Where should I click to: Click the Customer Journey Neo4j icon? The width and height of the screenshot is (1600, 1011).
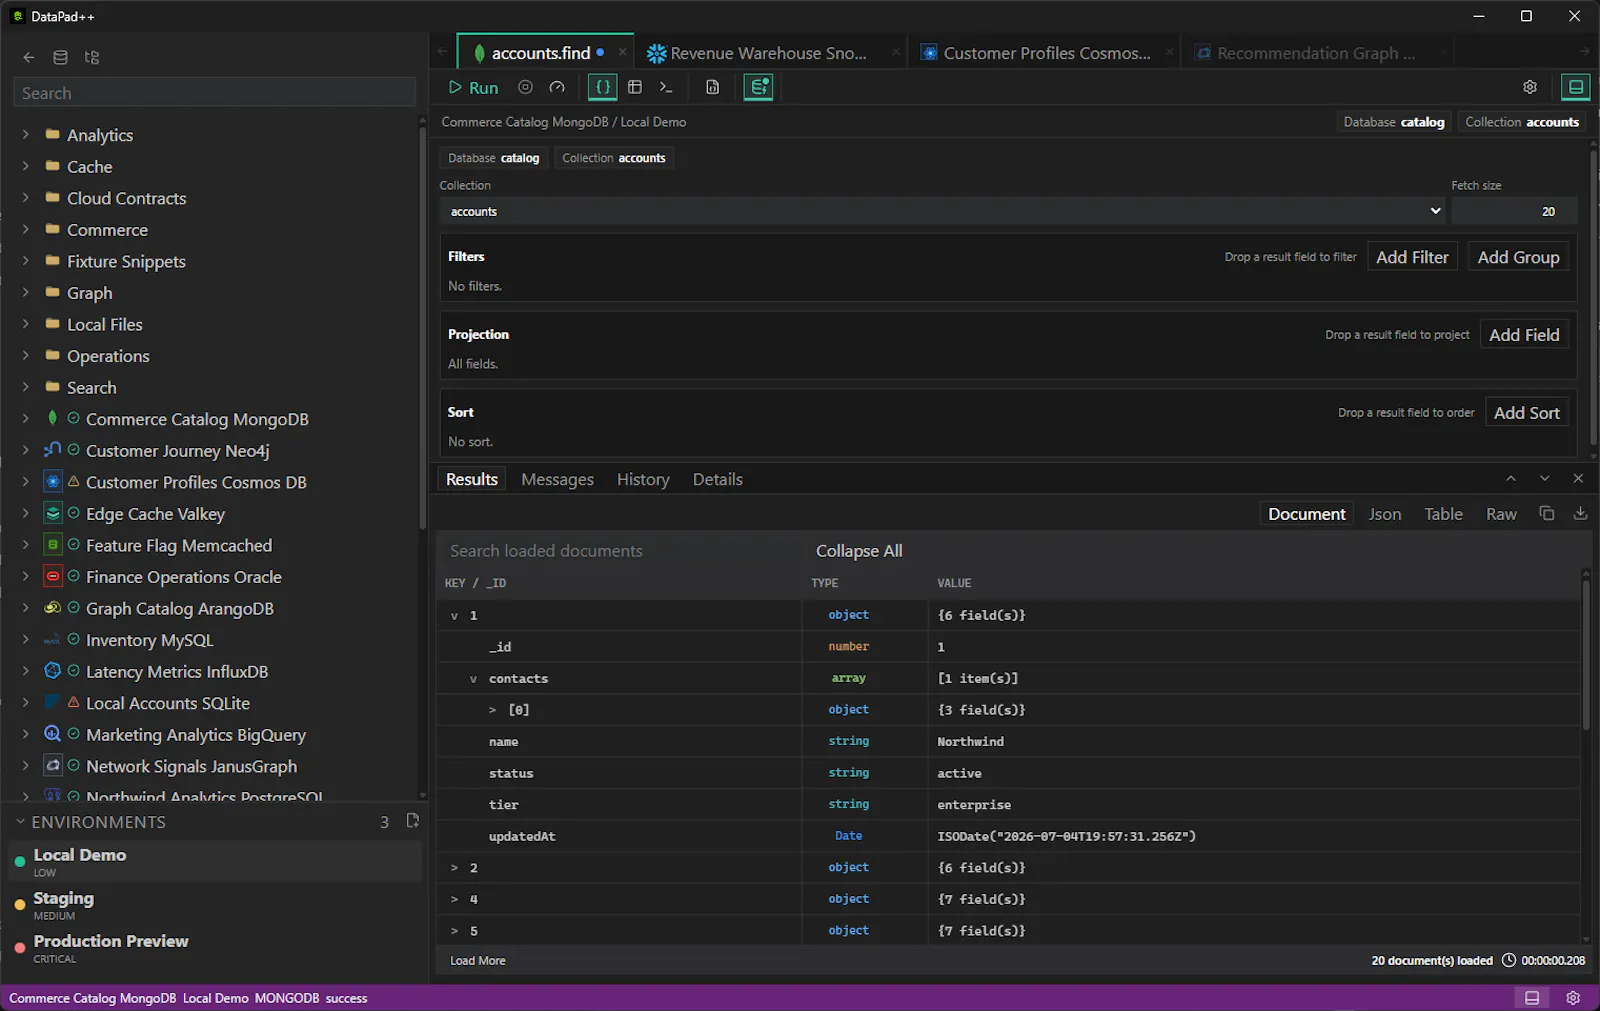pyautogui.click(x=53, y=450)
